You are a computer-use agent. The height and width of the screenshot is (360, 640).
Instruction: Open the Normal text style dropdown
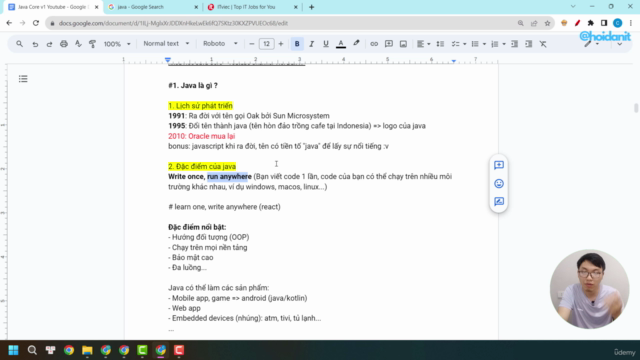tap(166, 43)
